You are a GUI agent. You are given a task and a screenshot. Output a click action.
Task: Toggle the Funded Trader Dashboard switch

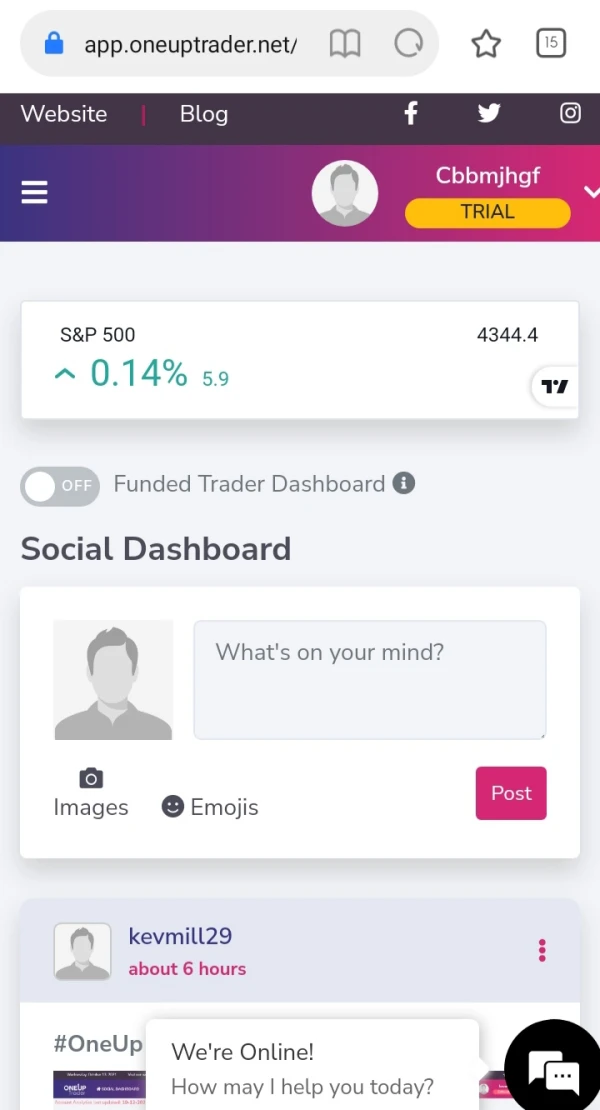(60, 486)
